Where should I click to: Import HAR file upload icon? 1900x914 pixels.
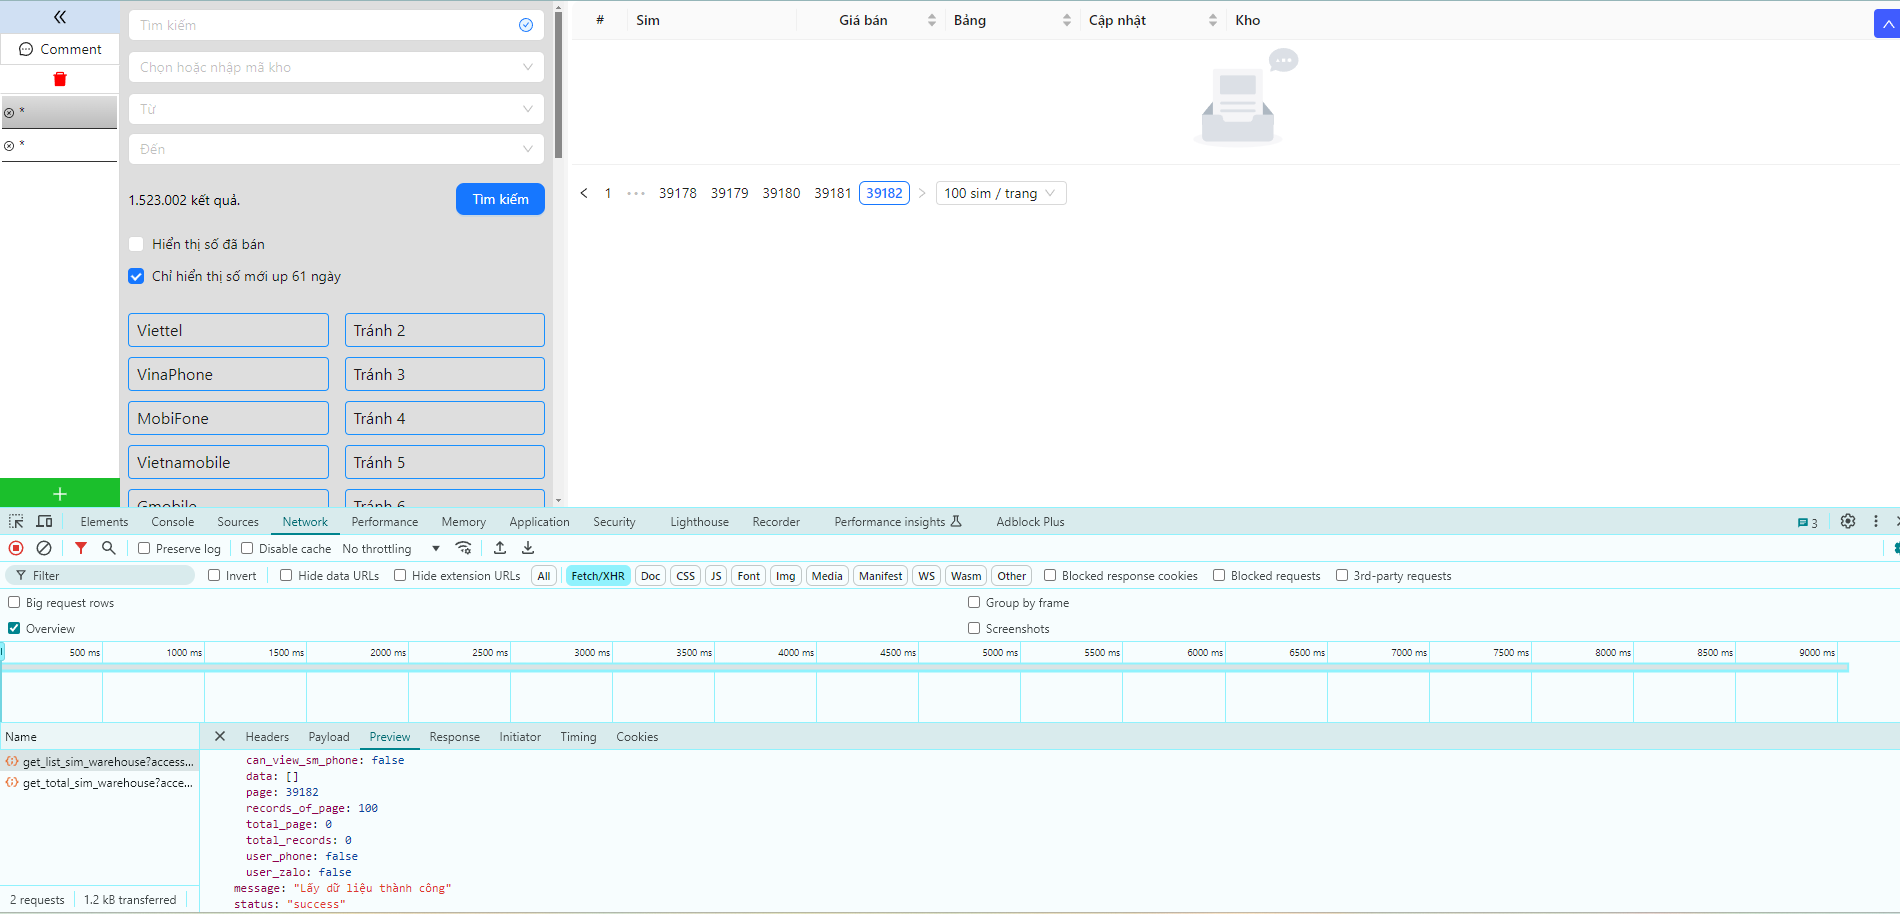[500, 548]
